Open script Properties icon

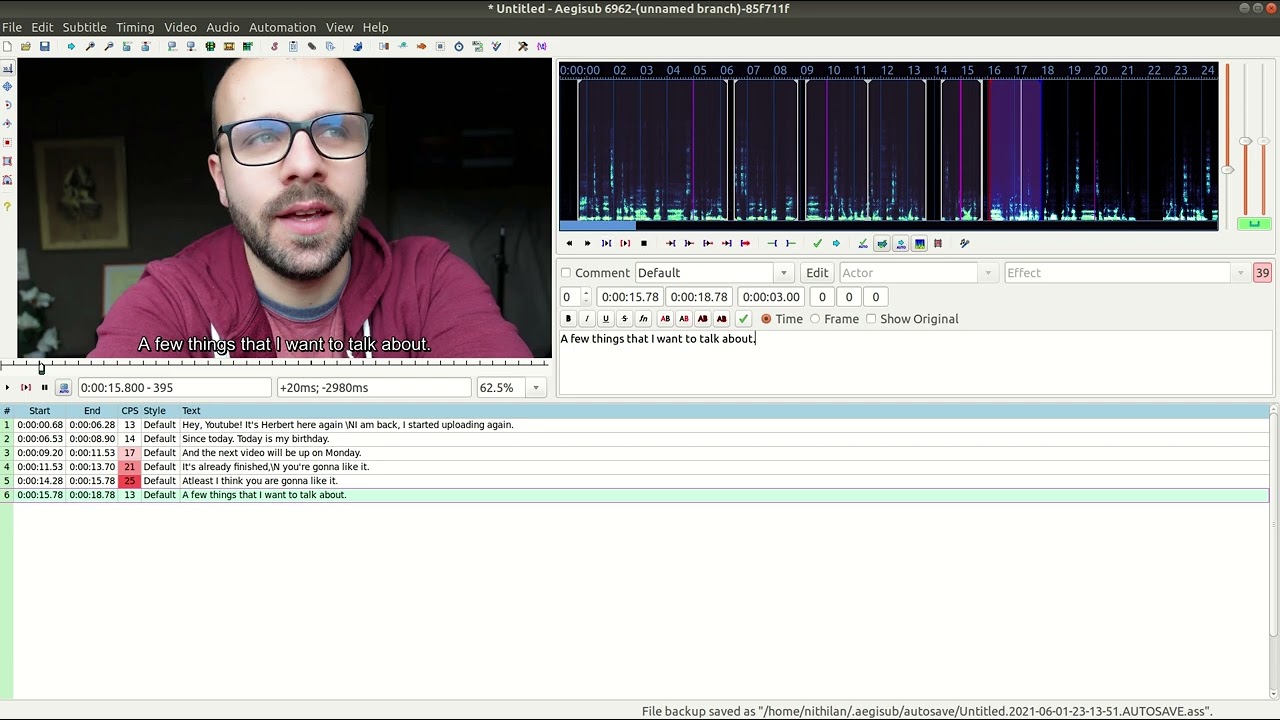(x=293, y=46)
